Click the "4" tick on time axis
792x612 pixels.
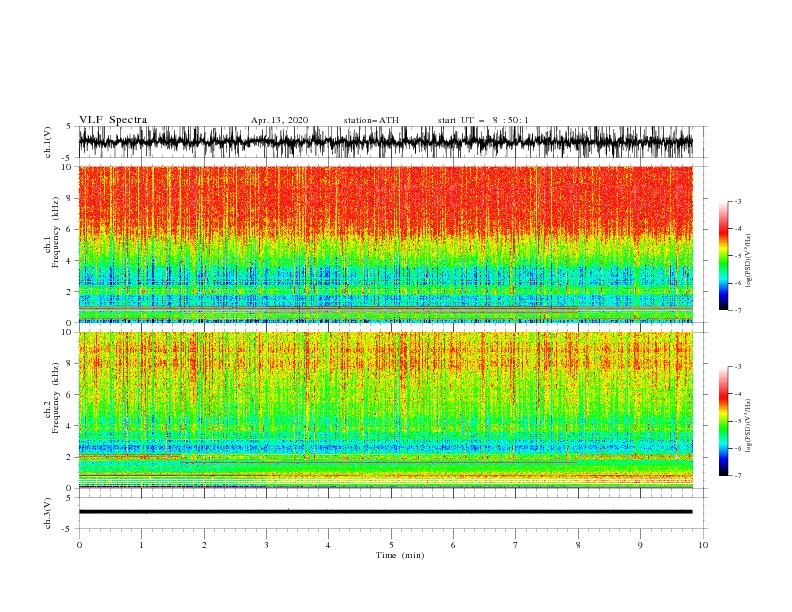point(328,545)
